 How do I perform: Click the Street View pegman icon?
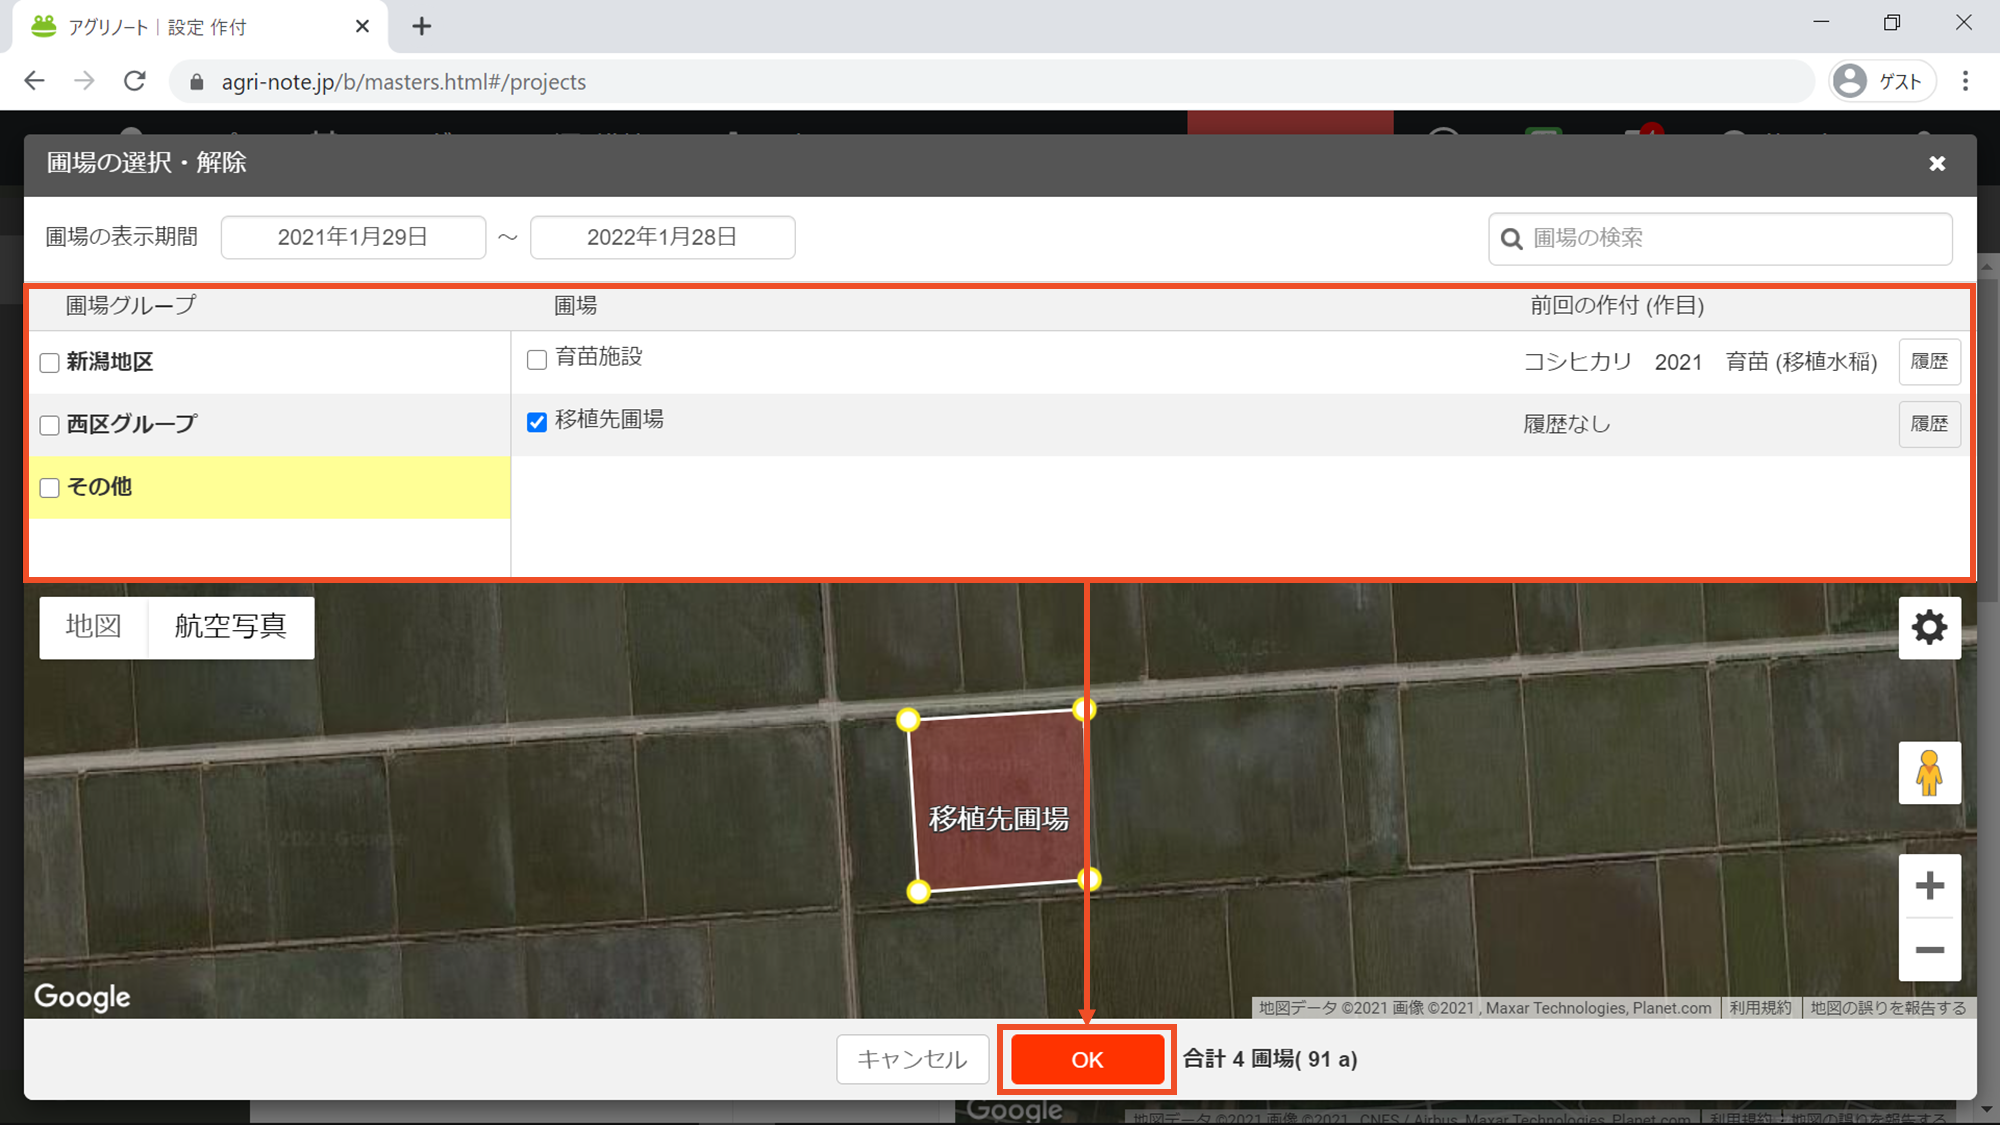click(1929, 773)
